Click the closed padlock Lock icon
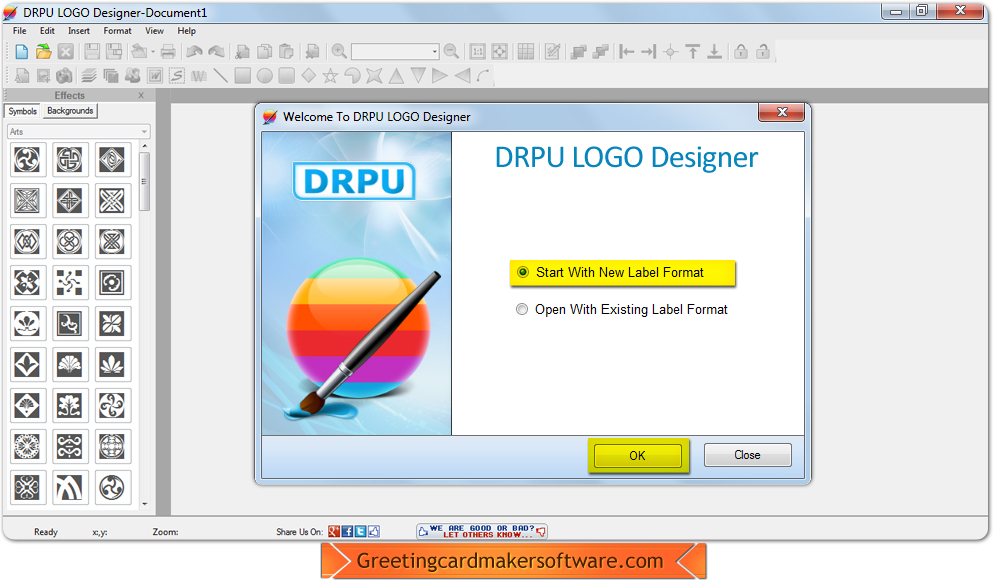Image resolution: width=993 pixels, height=580 pixels. click(741, 52)
